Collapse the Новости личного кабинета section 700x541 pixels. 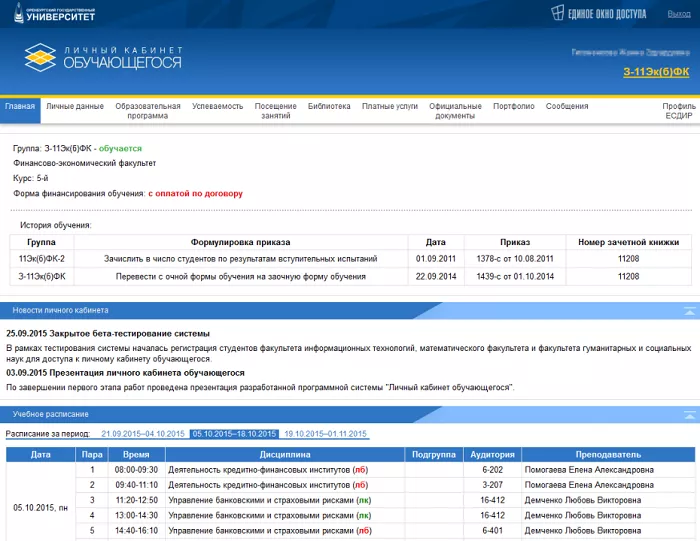(x=688, y=311)
